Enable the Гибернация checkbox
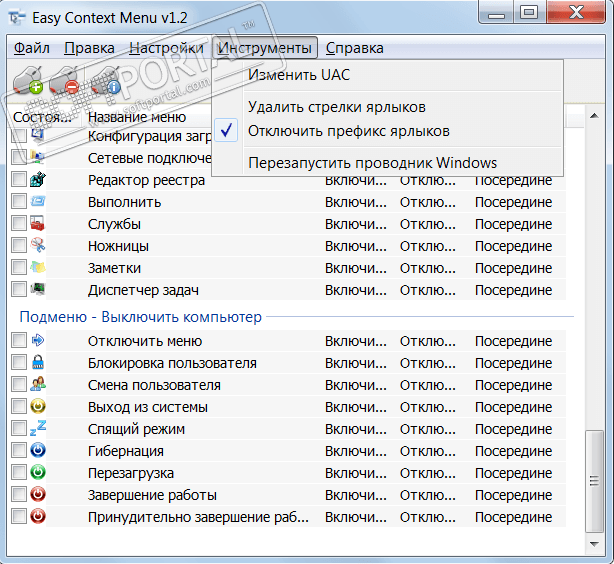 point(19,450)
